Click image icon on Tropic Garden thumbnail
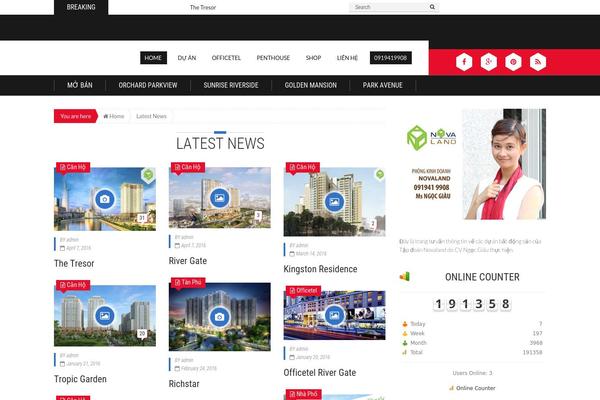The image size is (600, 400). coord(104,316)
